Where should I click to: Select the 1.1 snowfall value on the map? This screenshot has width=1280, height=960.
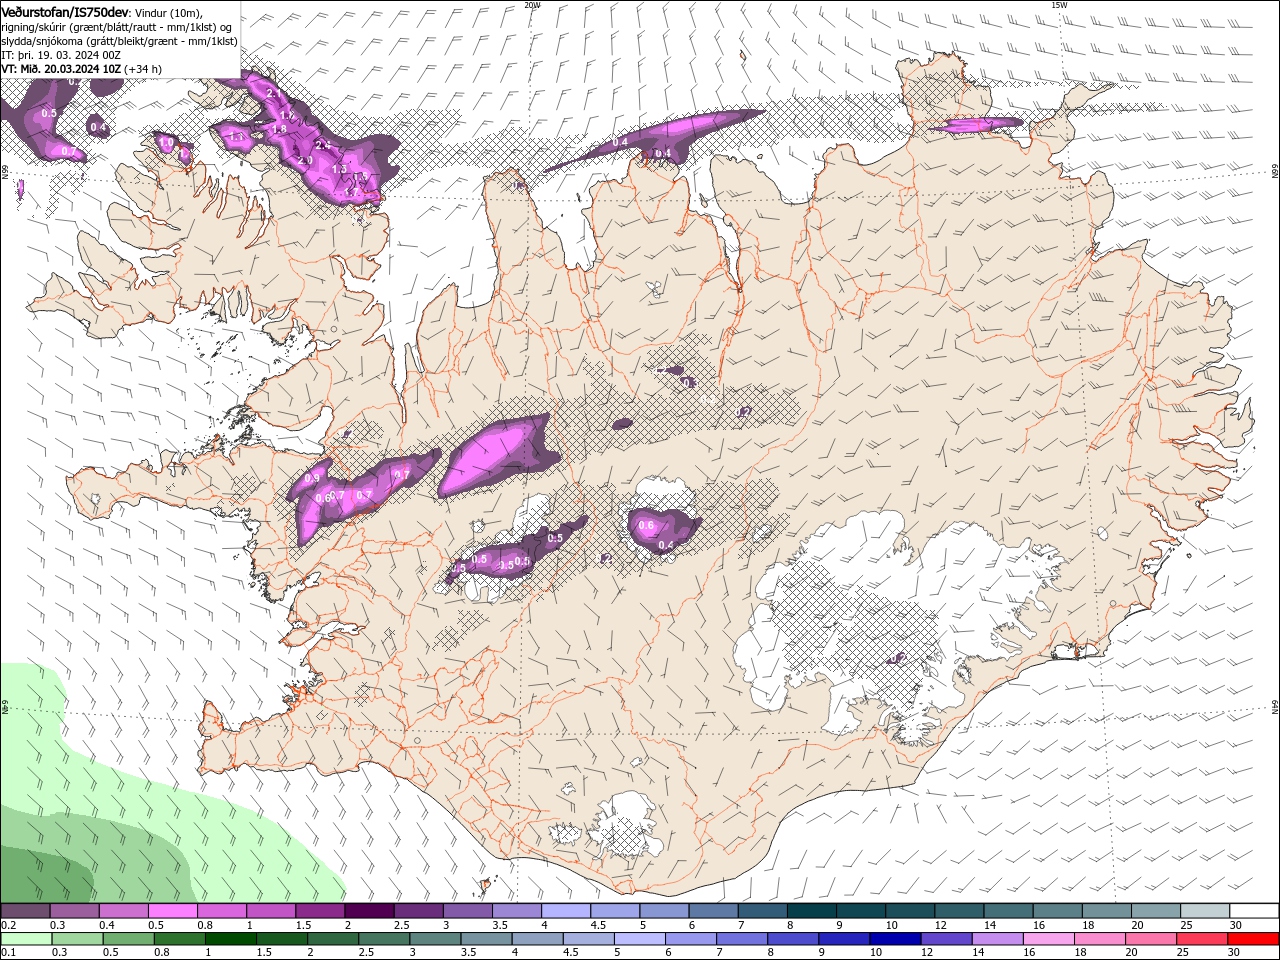236,135
